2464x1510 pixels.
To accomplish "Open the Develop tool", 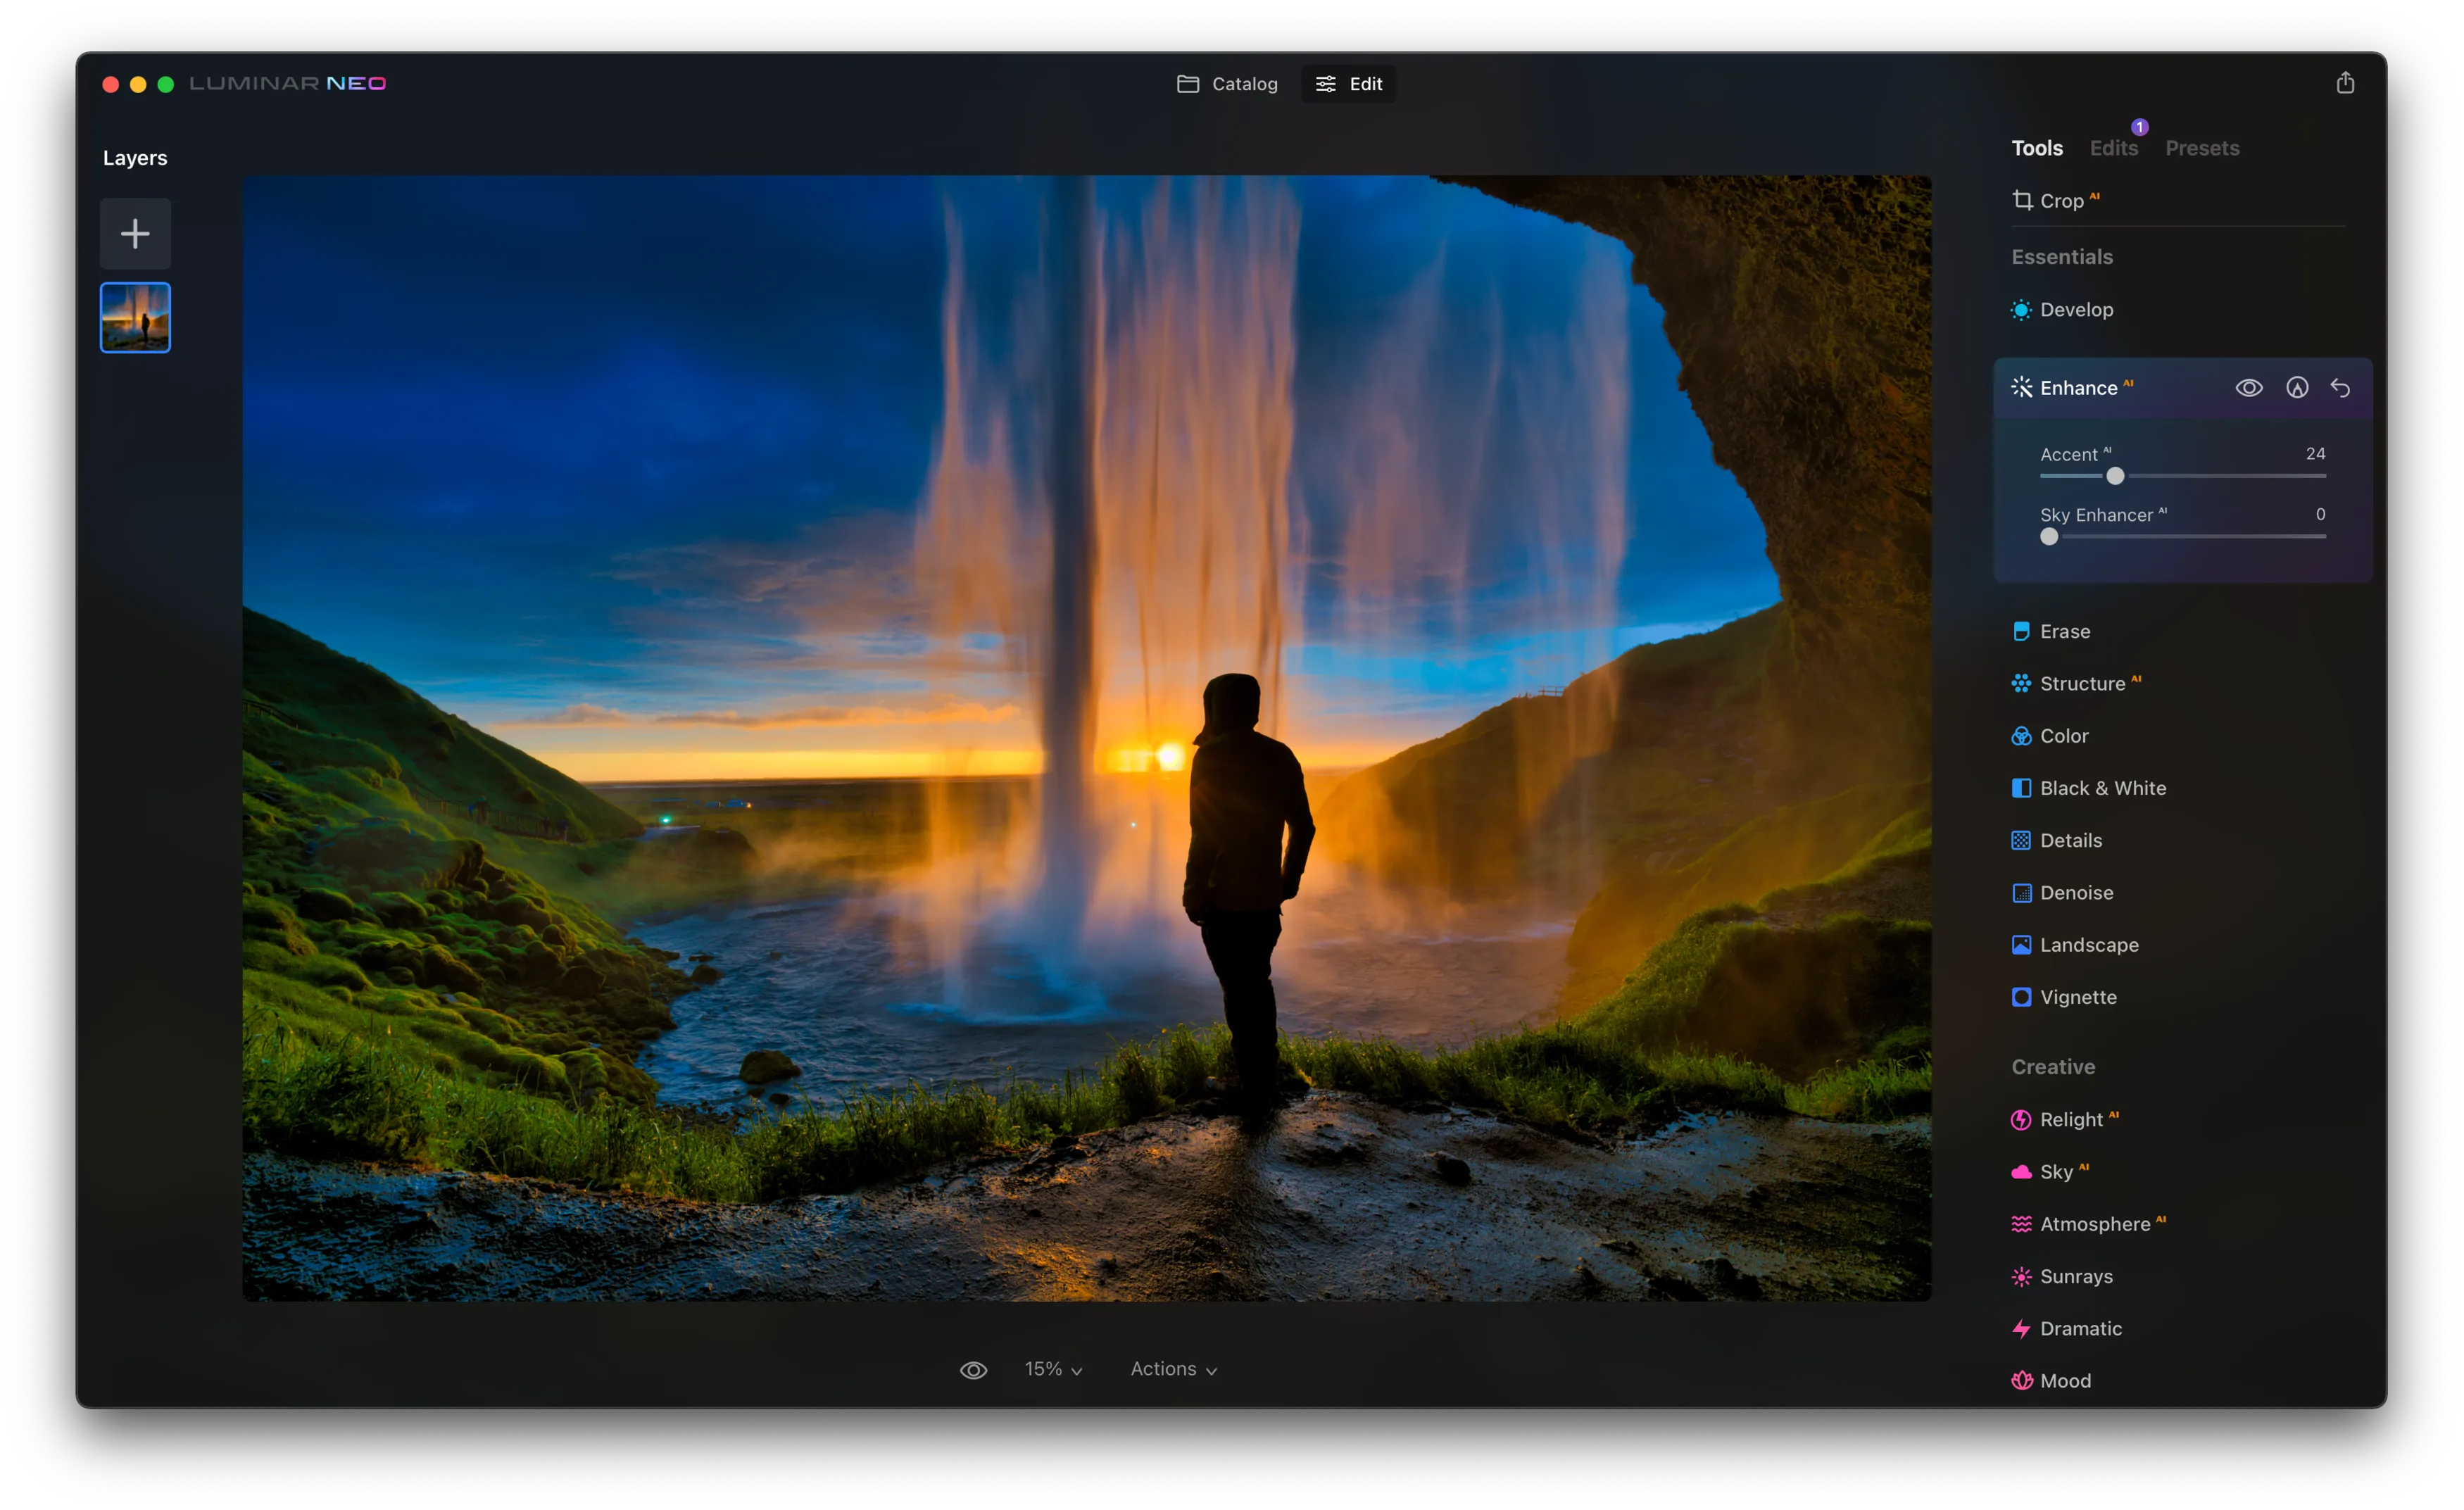I will point(2076,310).
